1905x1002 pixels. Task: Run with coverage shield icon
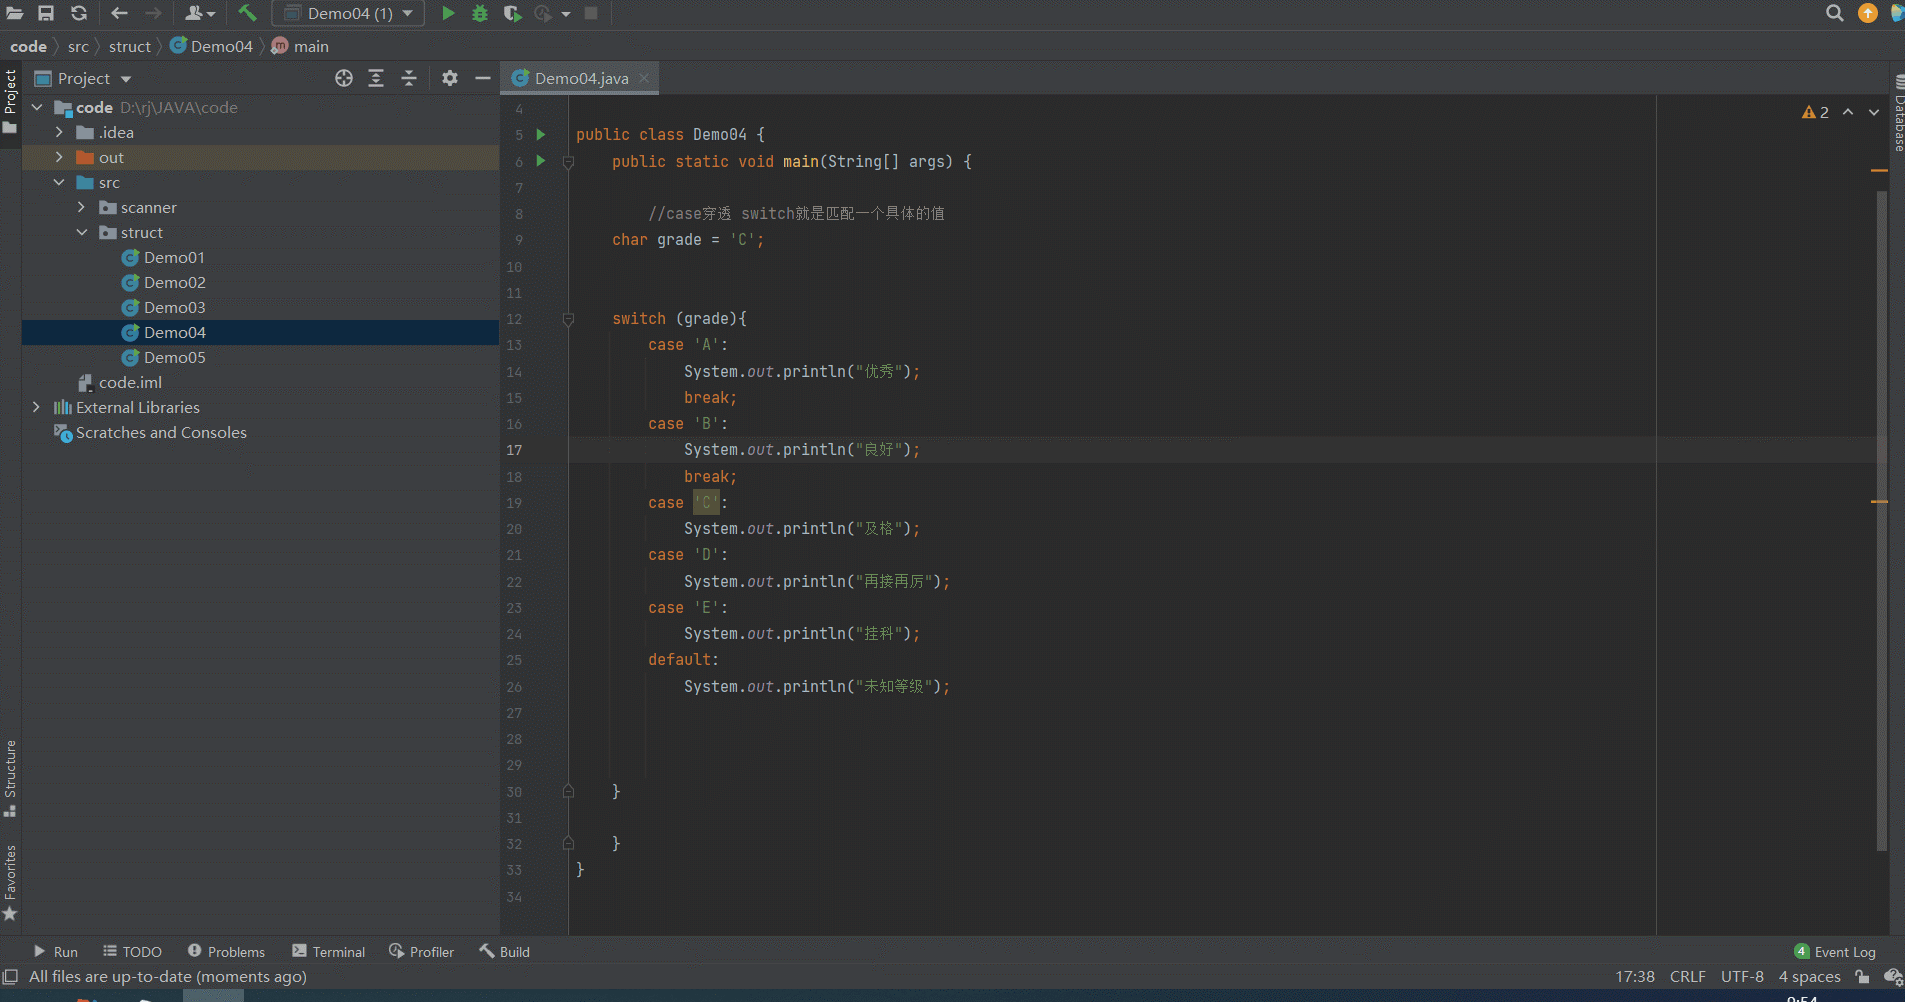point(512,13)
